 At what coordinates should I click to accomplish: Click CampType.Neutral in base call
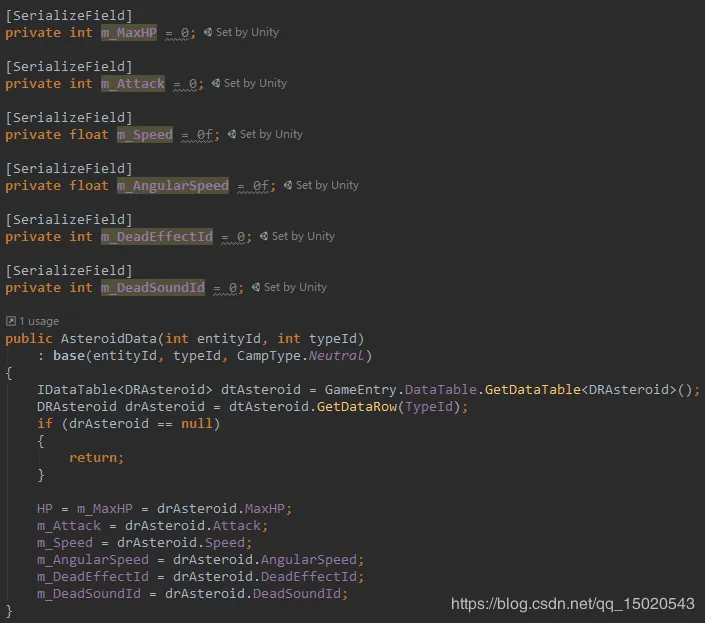[x=300, y=356]
